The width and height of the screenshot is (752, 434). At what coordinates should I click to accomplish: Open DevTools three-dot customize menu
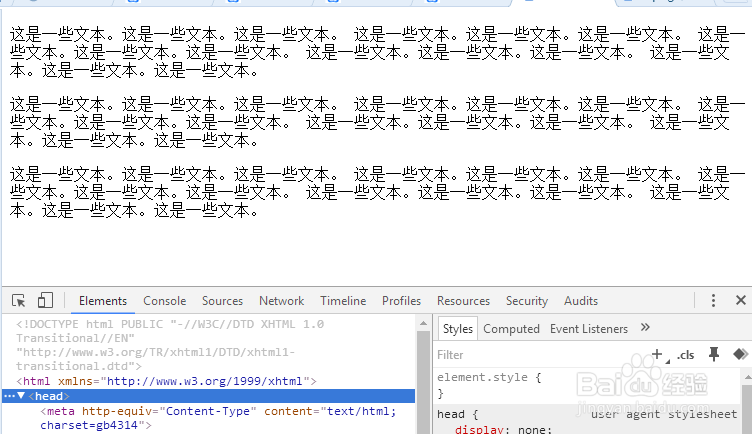pos(713,301)
